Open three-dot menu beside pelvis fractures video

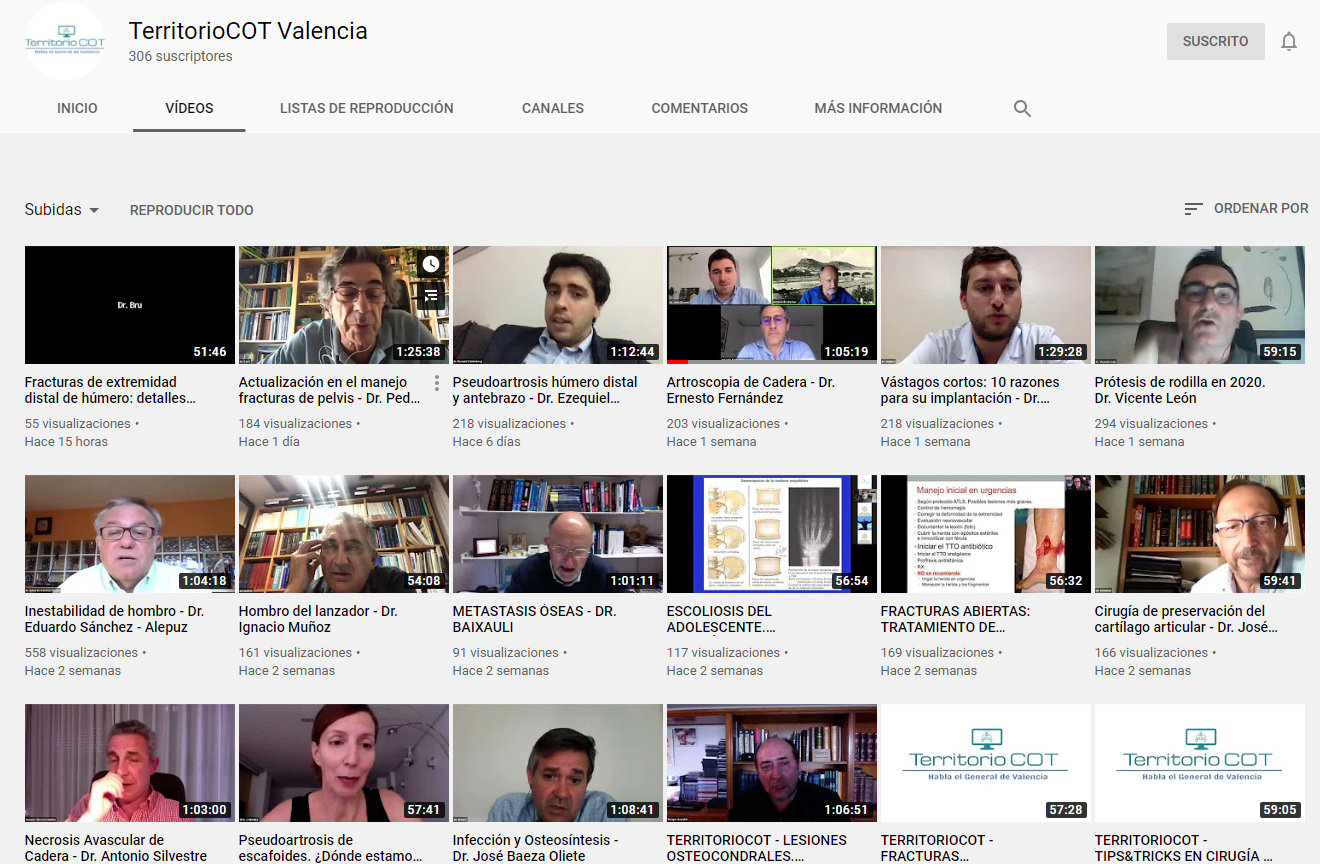coord(437,383)
